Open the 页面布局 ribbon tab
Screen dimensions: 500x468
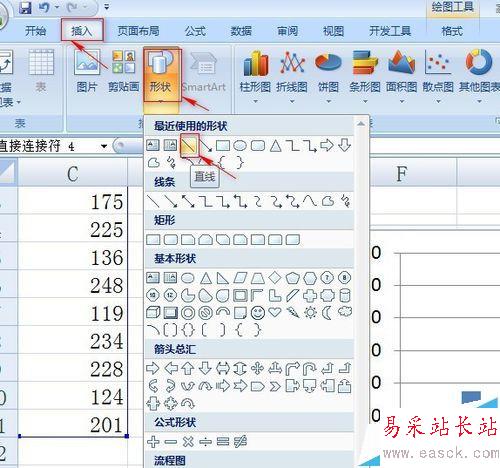(x=138, y=31)
